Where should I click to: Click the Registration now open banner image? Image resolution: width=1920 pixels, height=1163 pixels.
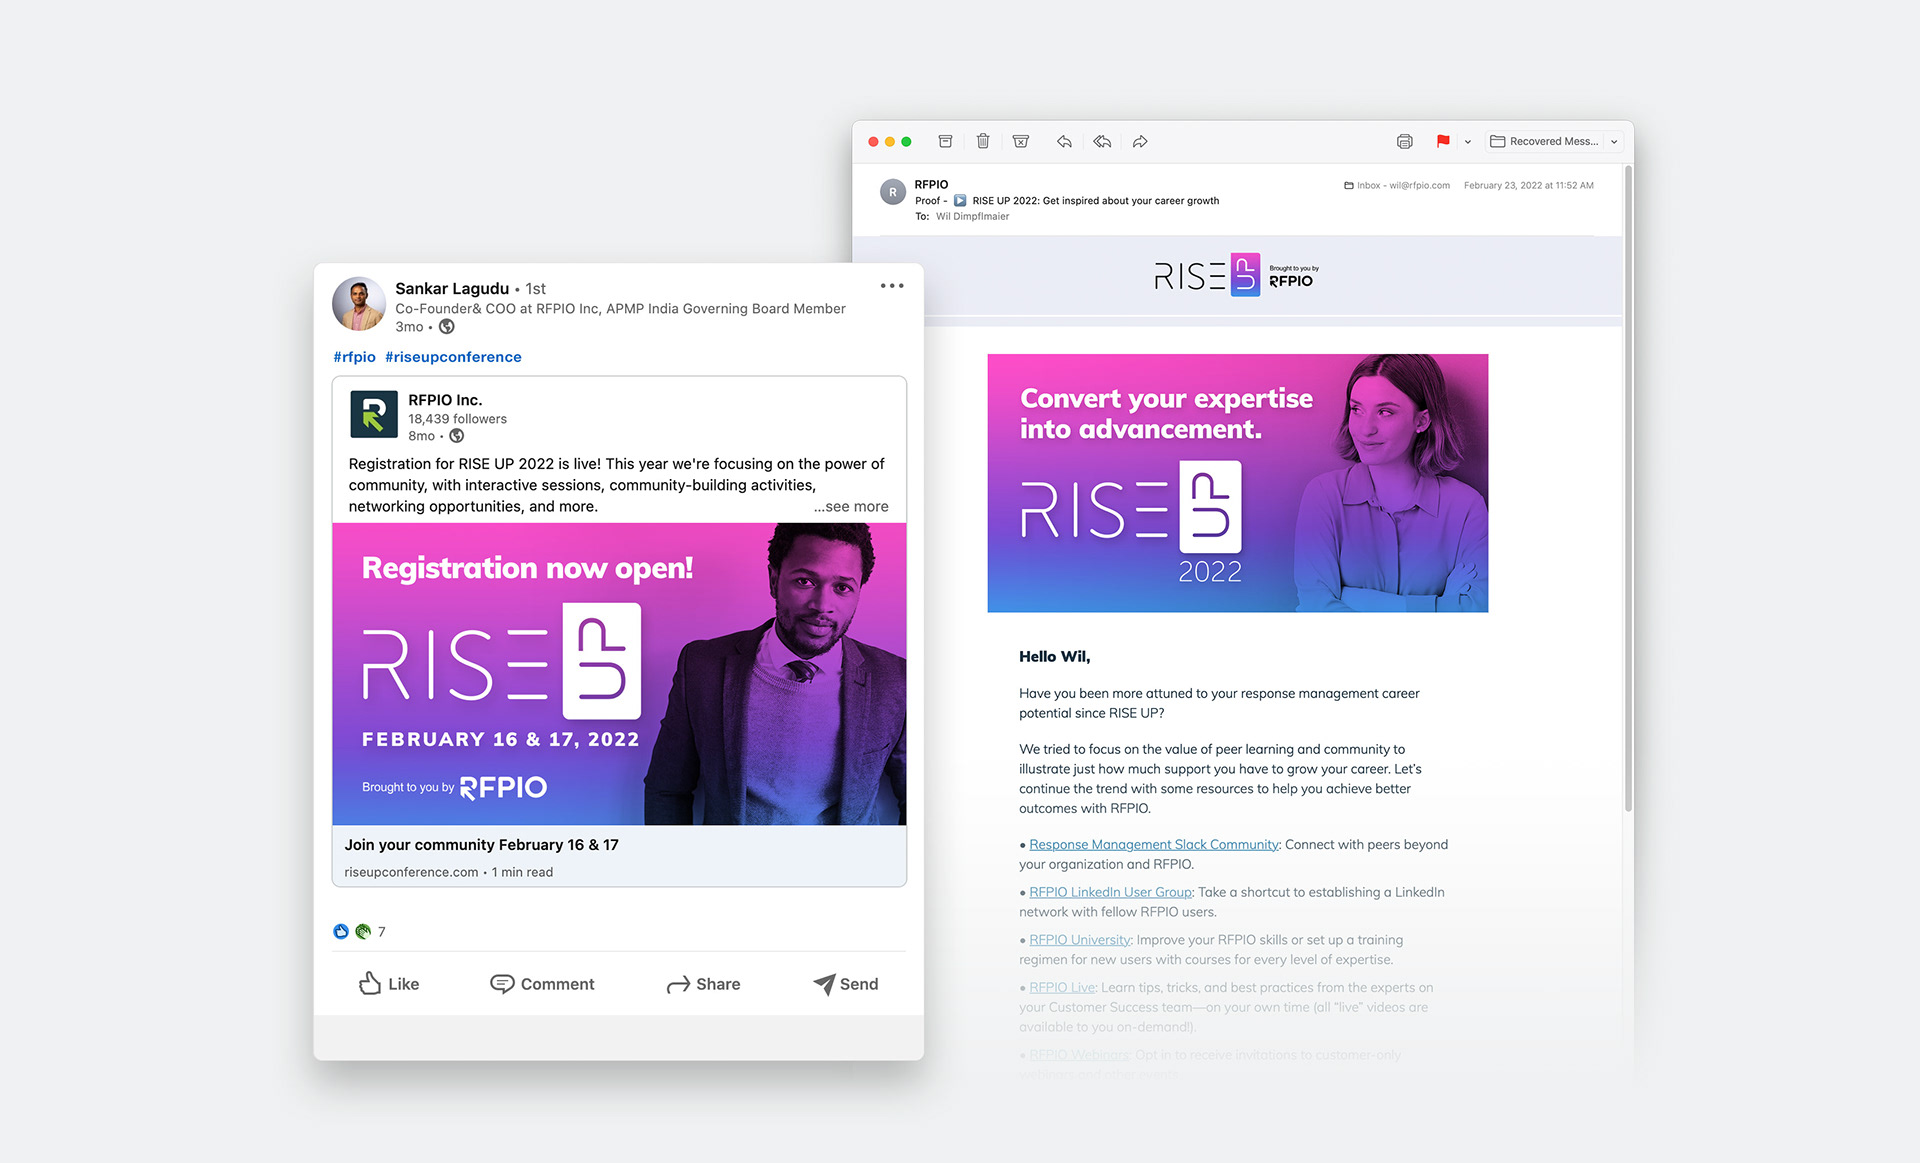619,674
